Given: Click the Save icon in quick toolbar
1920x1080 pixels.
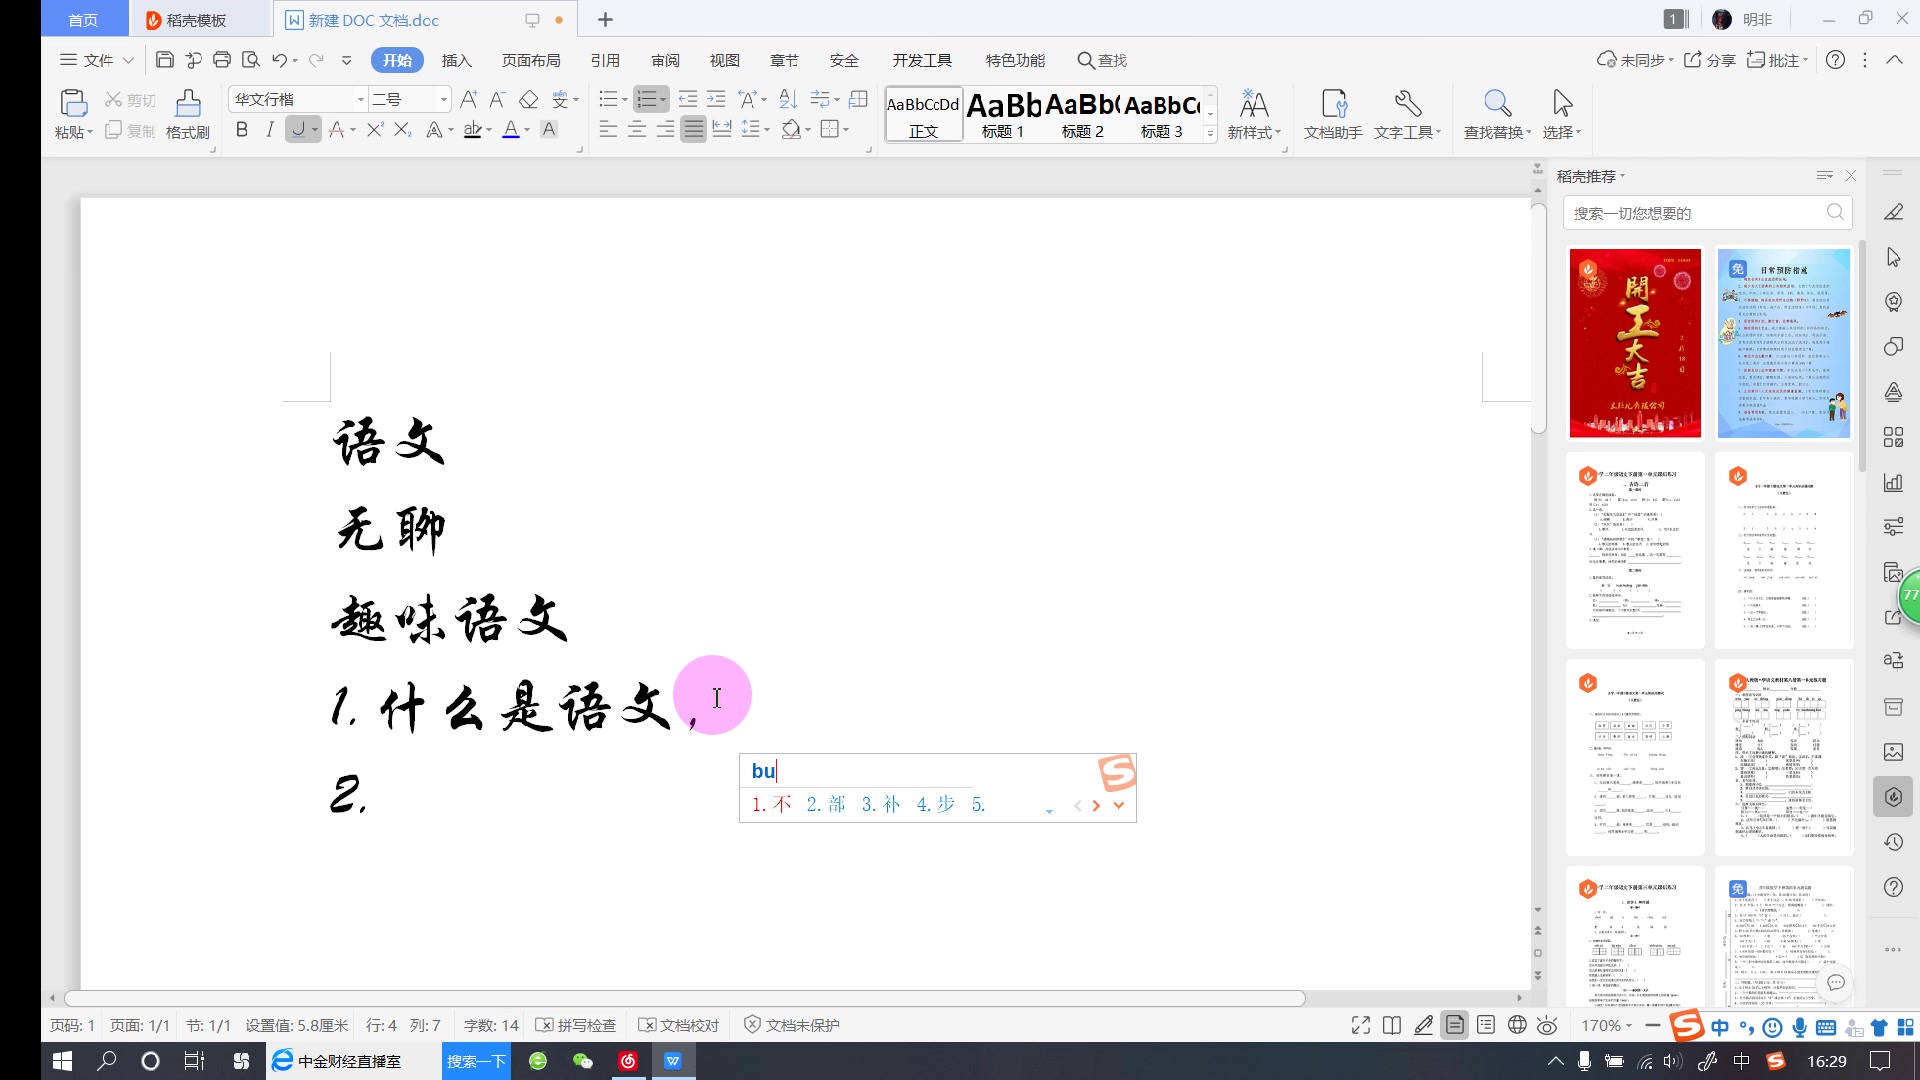Looking at the screenshot, I should (165, 60).
